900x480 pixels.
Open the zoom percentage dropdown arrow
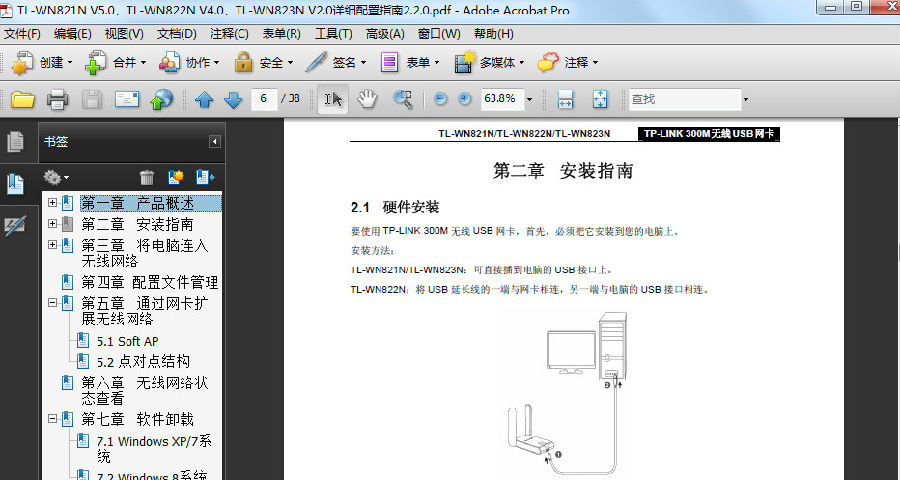(x=529, y=99)
